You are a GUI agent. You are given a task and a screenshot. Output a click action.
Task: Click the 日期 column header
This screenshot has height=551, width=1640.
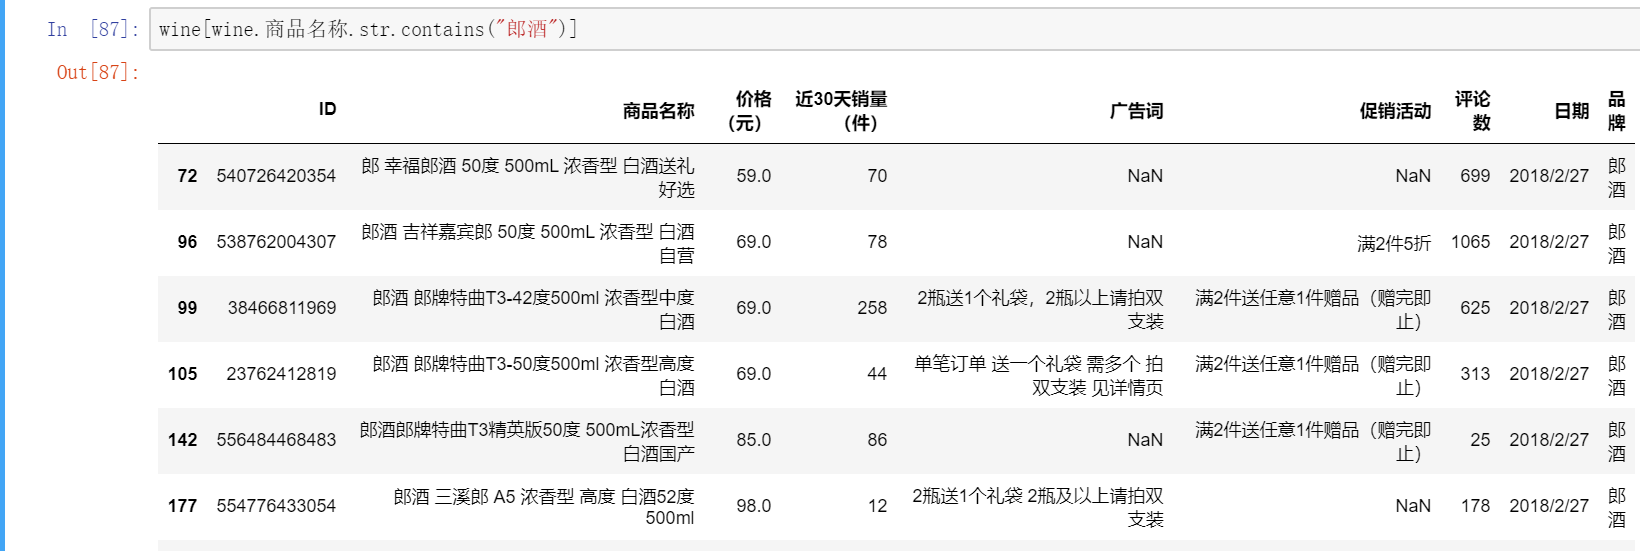[x=1571, y=111]
